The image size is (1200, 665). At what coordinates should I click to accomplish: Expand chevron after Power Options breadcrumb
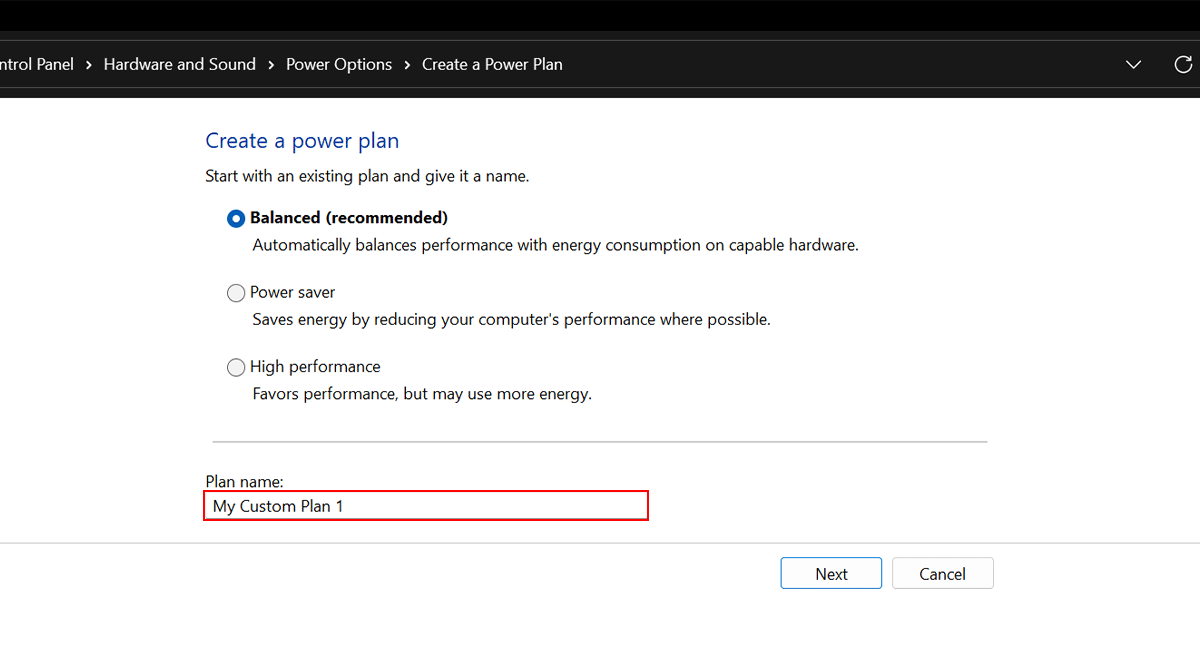407,65
